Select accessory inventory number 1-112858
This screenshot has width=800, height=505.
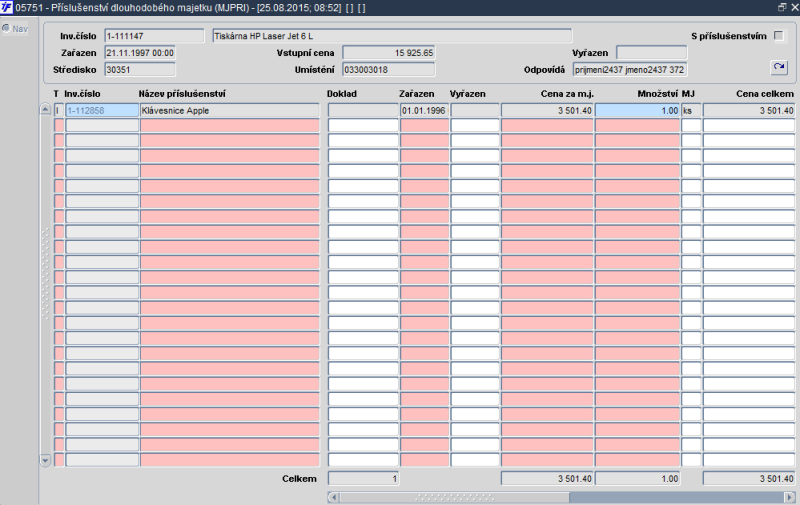click(x=101, y=111)
